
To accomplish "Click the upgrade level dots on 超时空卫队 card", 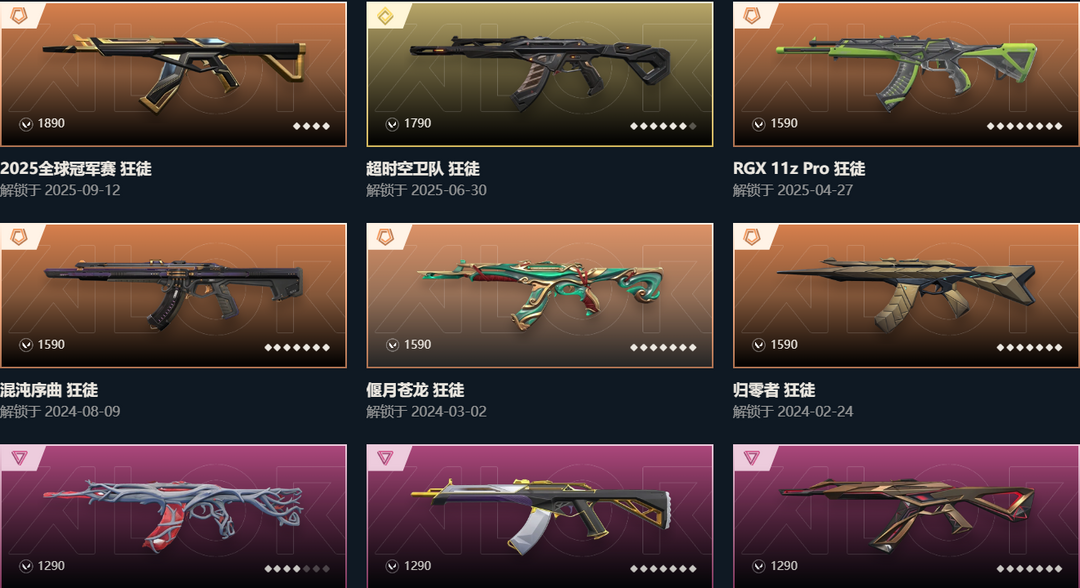I will tap(663, 126).
